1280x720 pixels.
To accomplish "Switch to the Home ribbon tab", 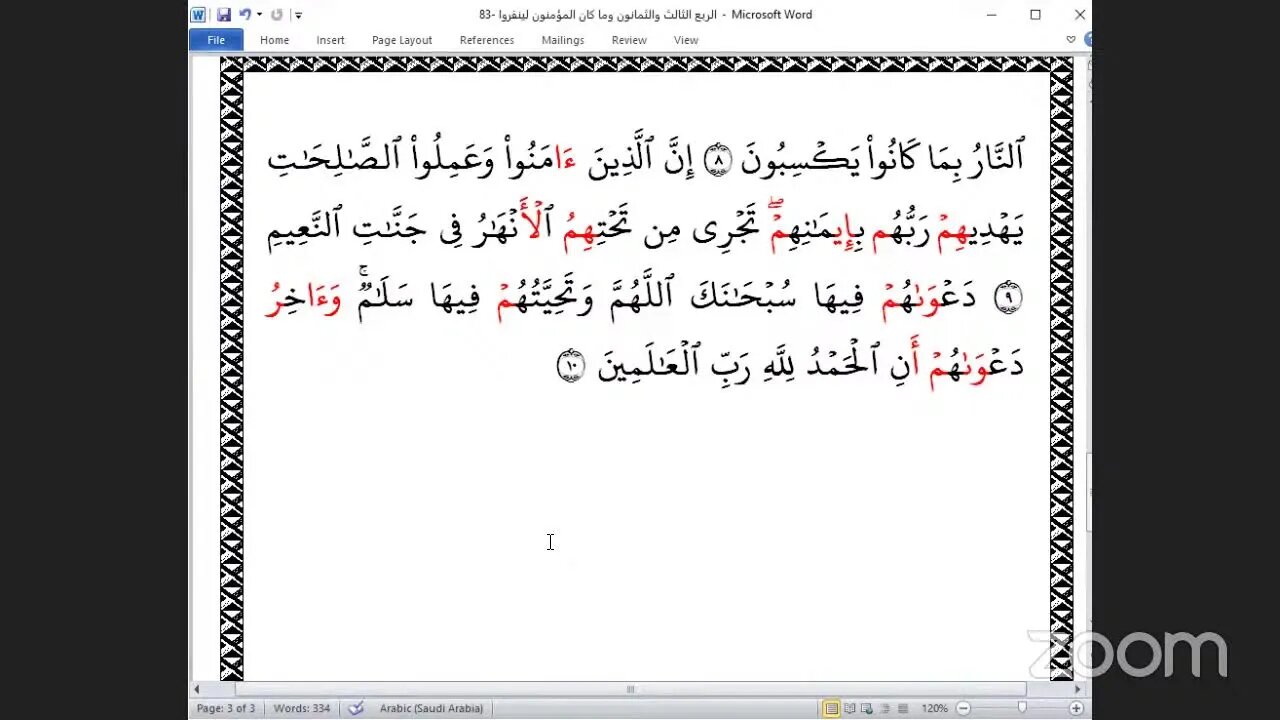I will click(x=274, y=40).
